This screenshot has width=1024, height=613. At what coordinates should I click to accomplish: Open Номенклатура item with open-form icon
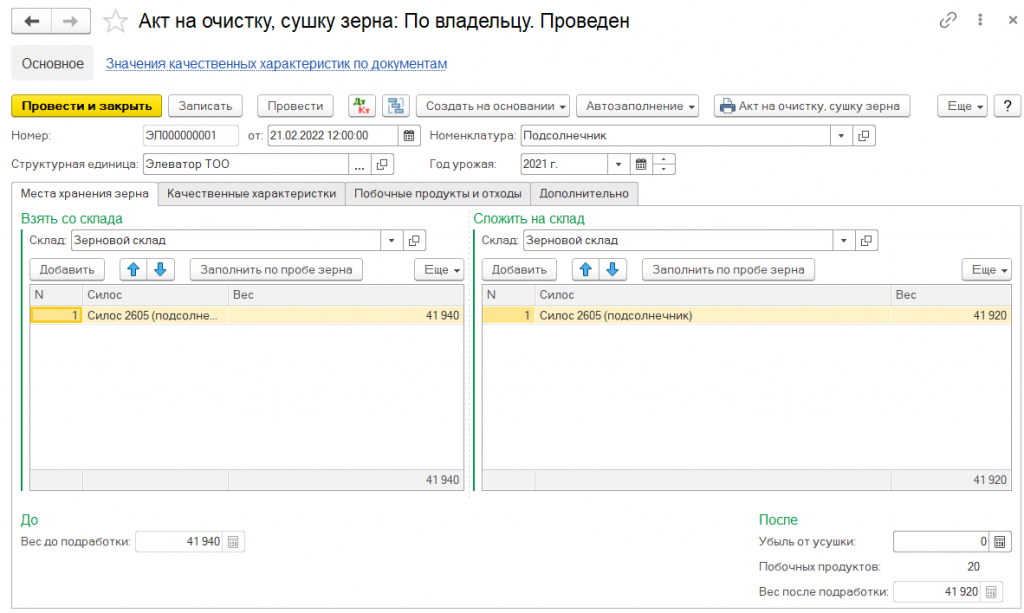pyautogui.click(x=865, y=135)
